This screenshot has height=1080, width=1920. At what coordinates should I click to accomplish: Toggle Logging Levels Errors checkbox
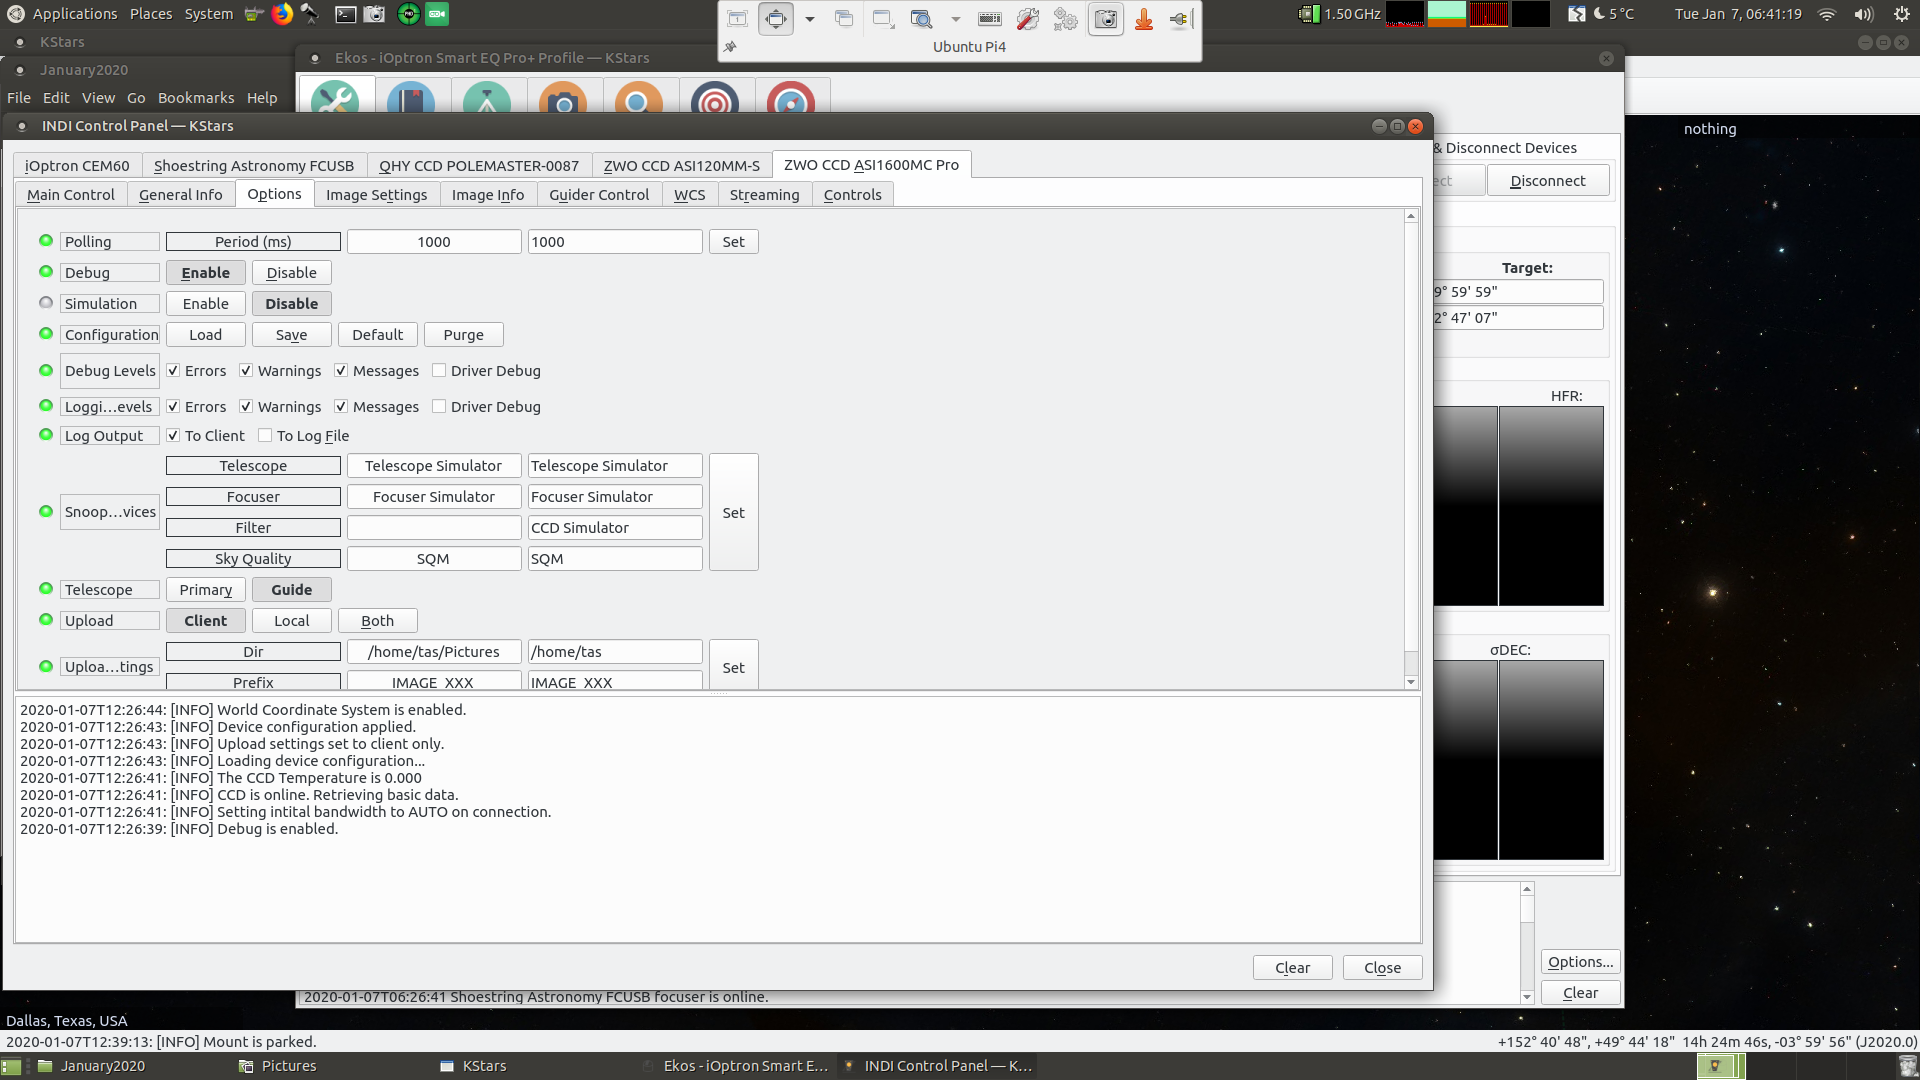pos(173,406)
